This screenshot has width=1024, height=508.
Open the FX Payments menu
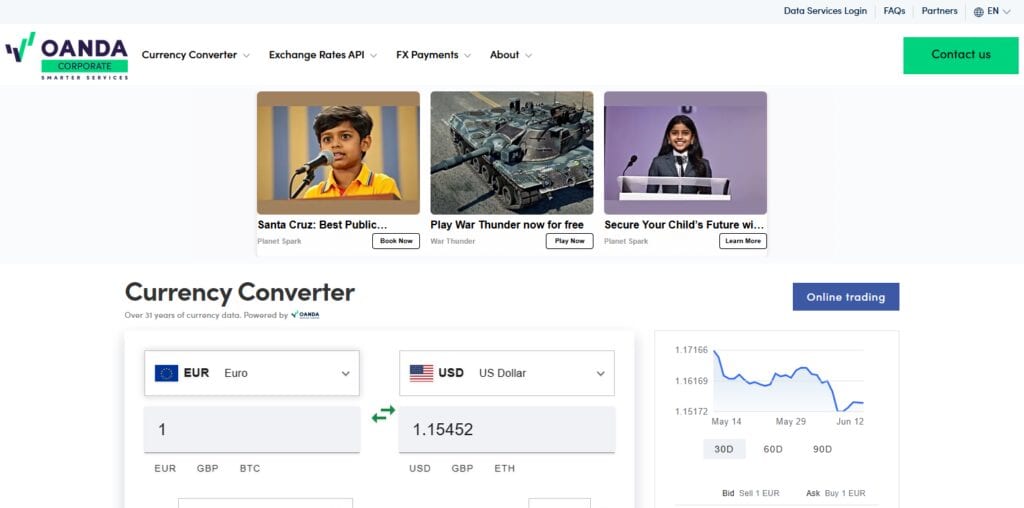pyautogui.click(x=433, y=55)
